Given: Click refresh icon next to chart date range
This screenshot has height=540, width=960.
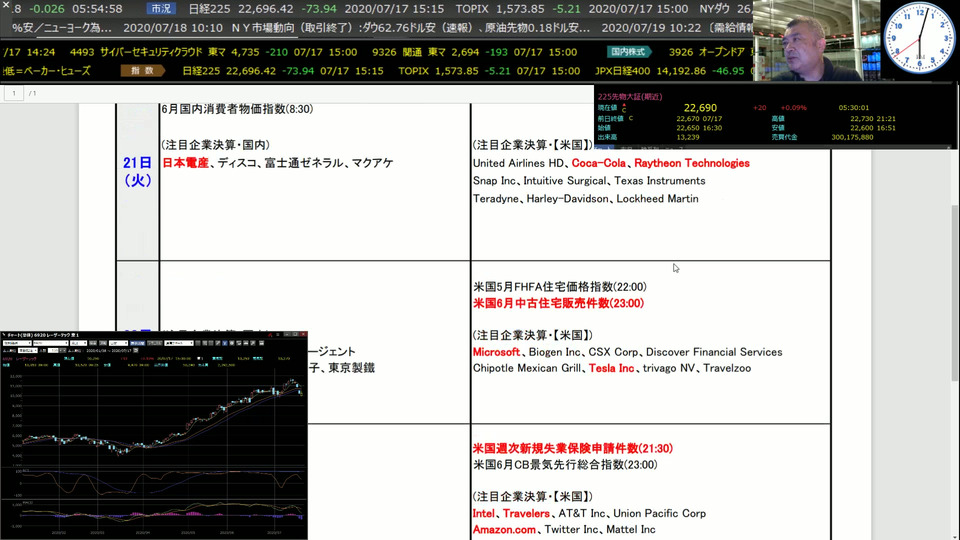Looking at the screenshot, I should (136, 350).
